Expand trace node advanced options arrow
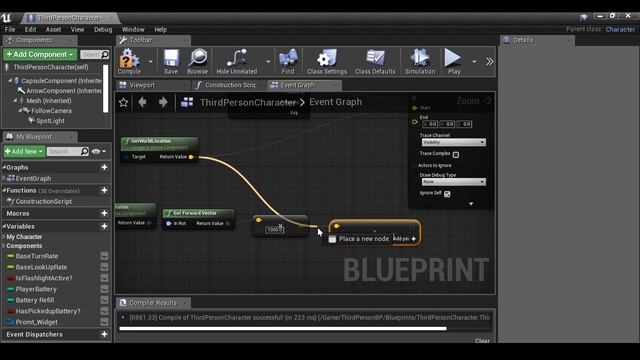Screen dimensions: 640x360 [x=471, y=204]
